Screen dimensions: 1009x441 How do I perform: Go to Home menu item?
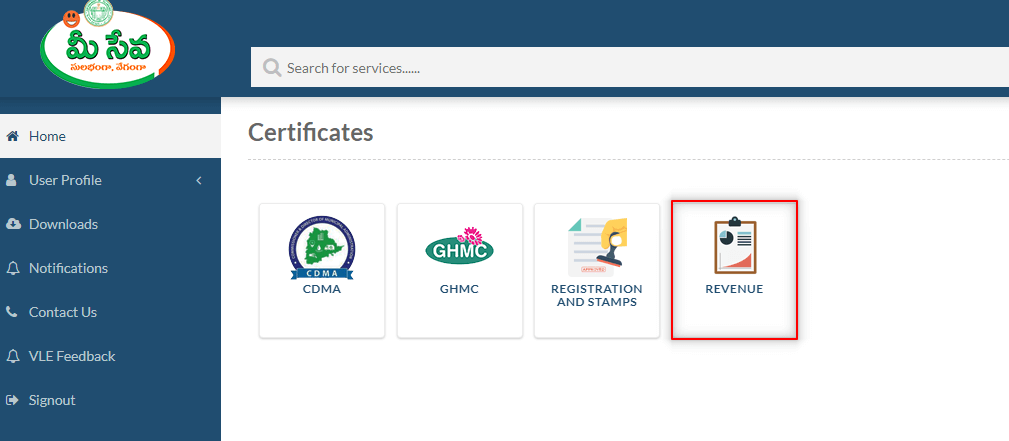110,136
